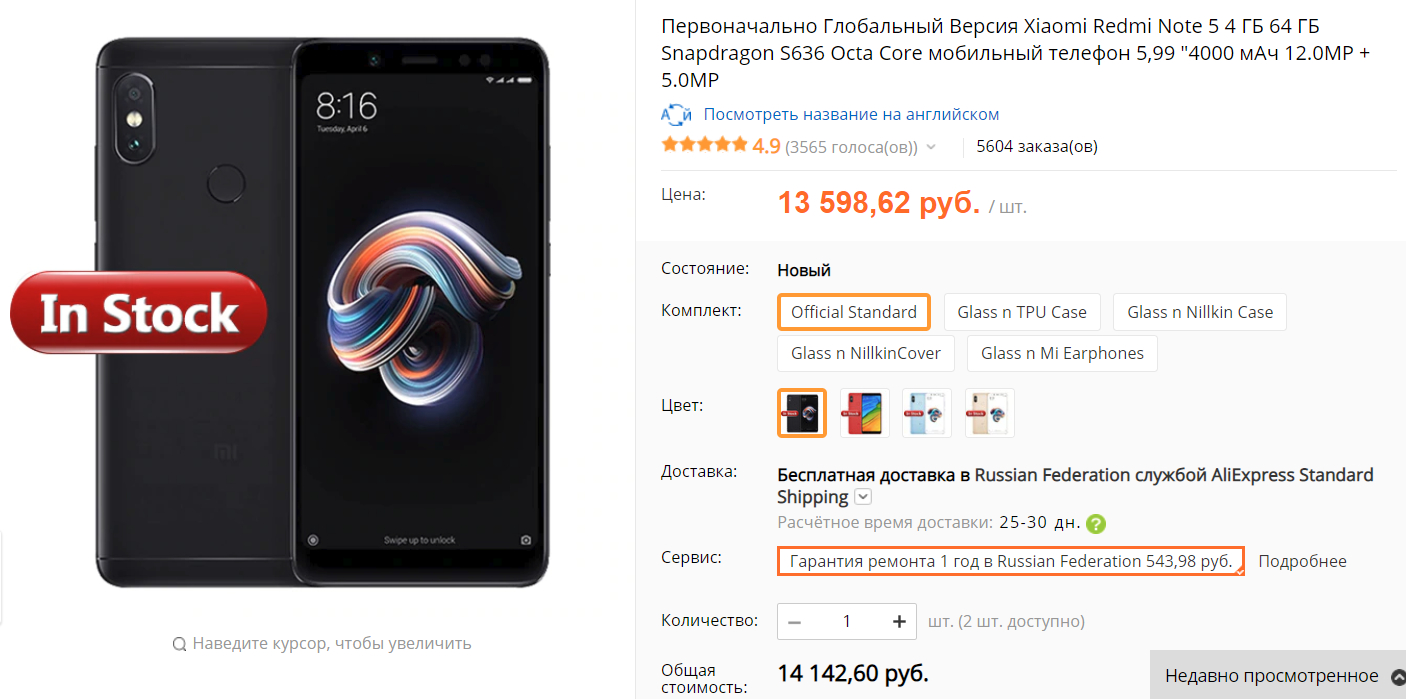This screenshot has width=1406, height=699.
Task: Click the quantity input field
Action: point(847,621)
